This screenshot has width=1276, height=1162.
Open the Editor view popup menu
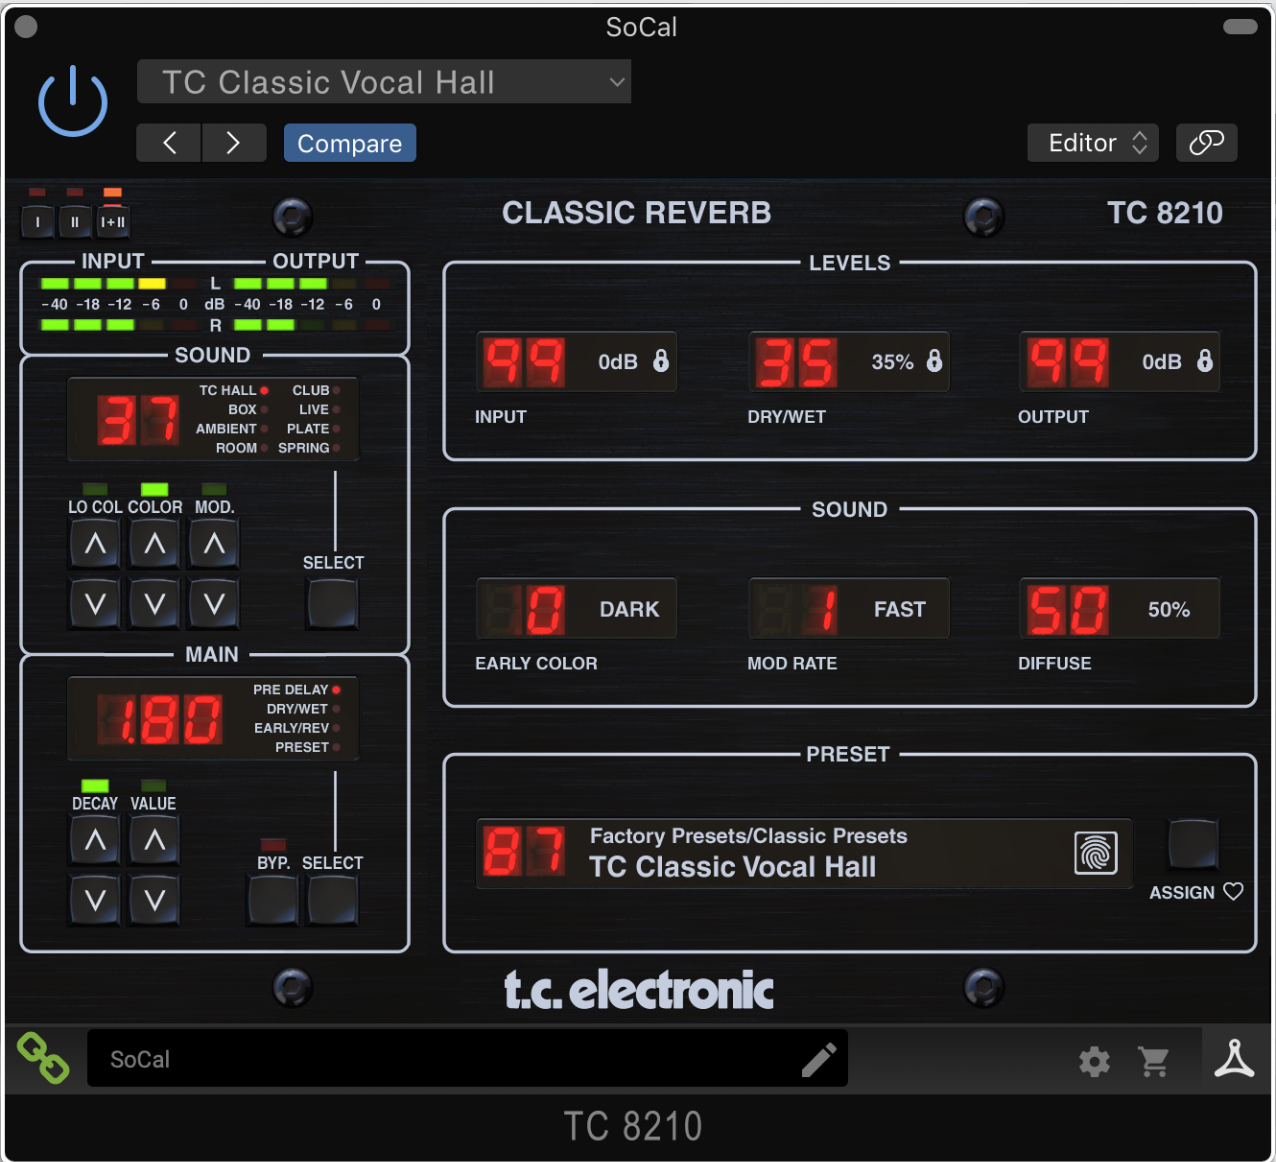(1093, 143)
